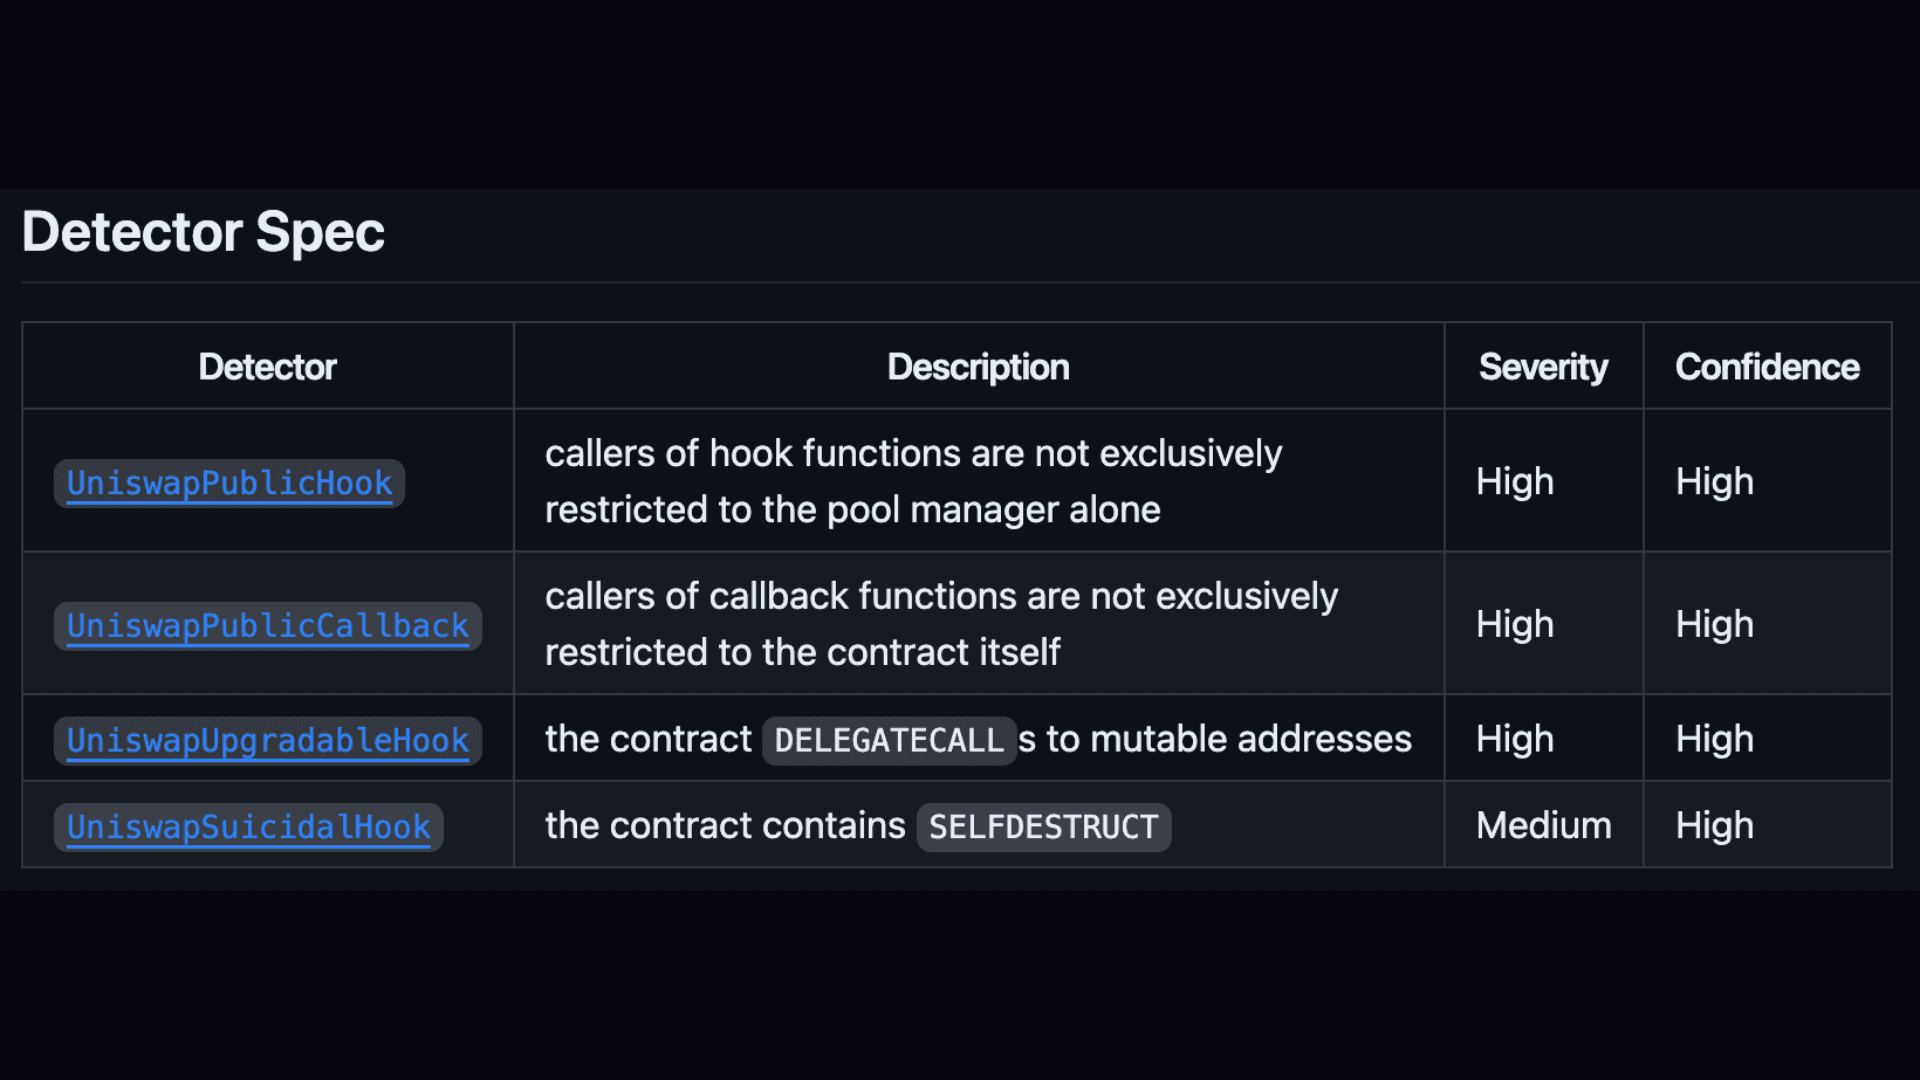Click UniswapUpgradableHook's High severity cell

click(x=1515, y=740)
